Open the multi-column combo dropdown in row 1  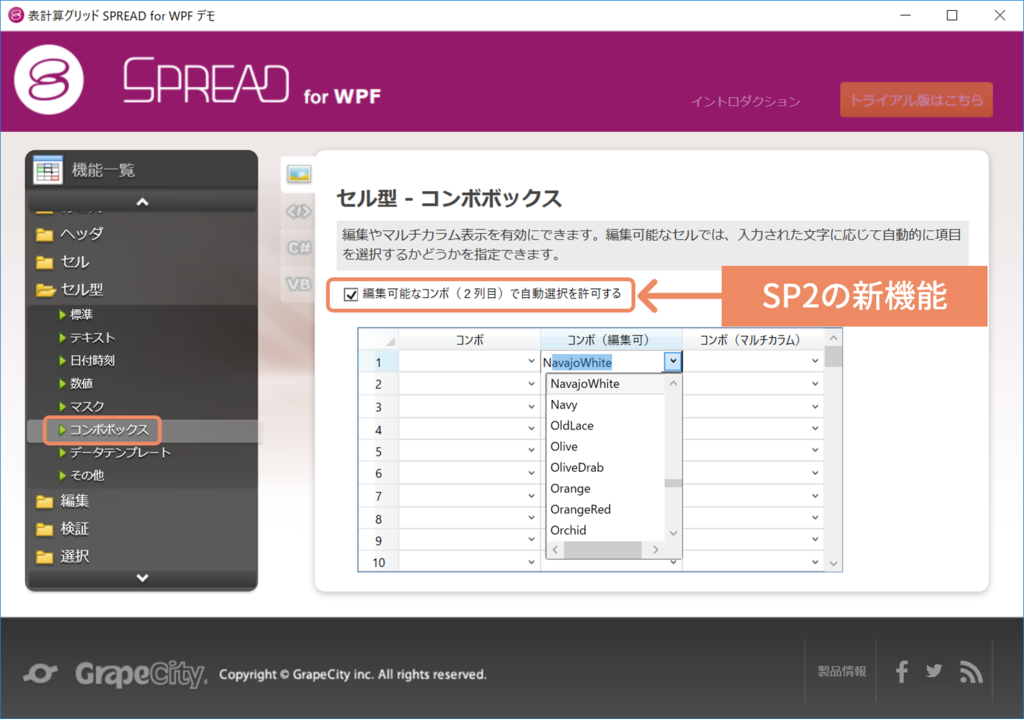coord(815,361)
